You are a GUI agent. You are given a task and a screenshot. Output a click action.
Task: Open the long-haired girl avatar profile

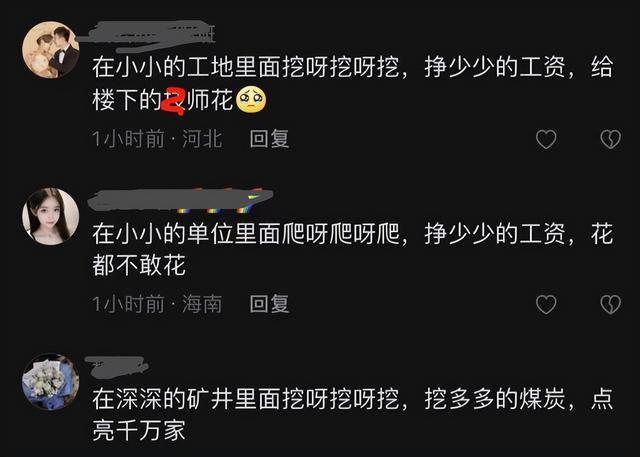(51, 216)
